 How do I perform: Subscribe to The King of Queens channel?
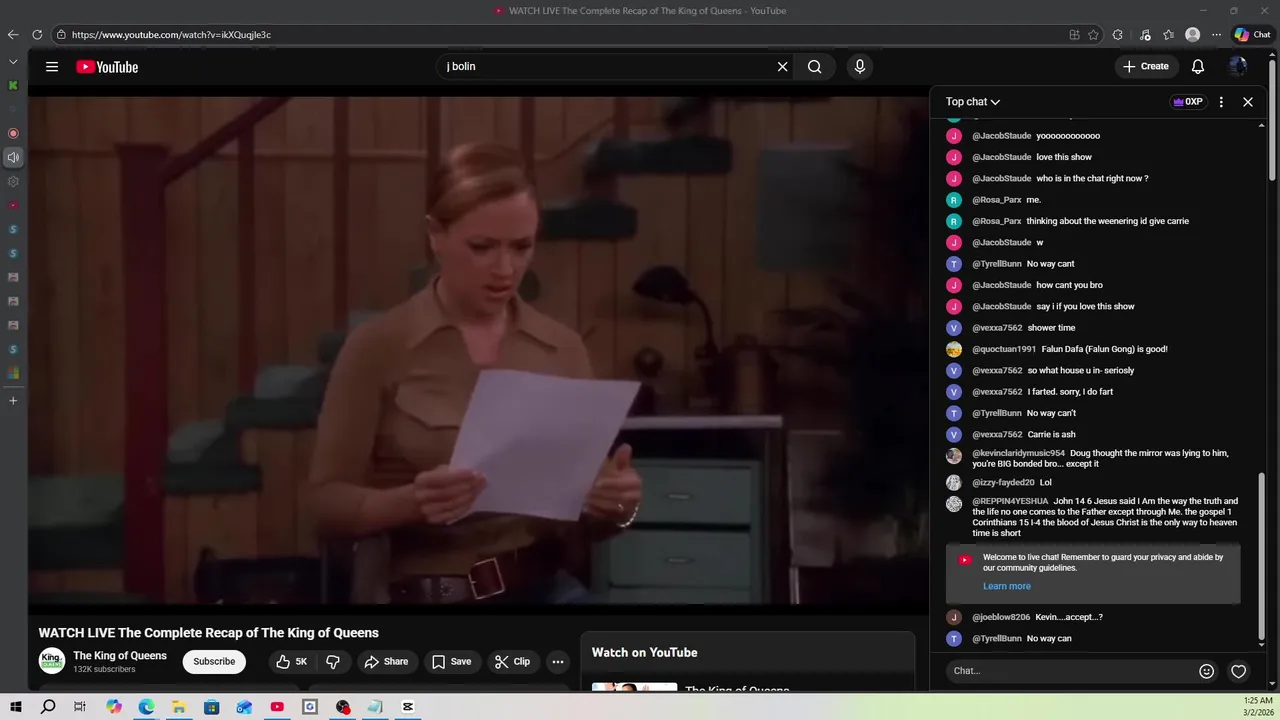[x=214, y=661]
